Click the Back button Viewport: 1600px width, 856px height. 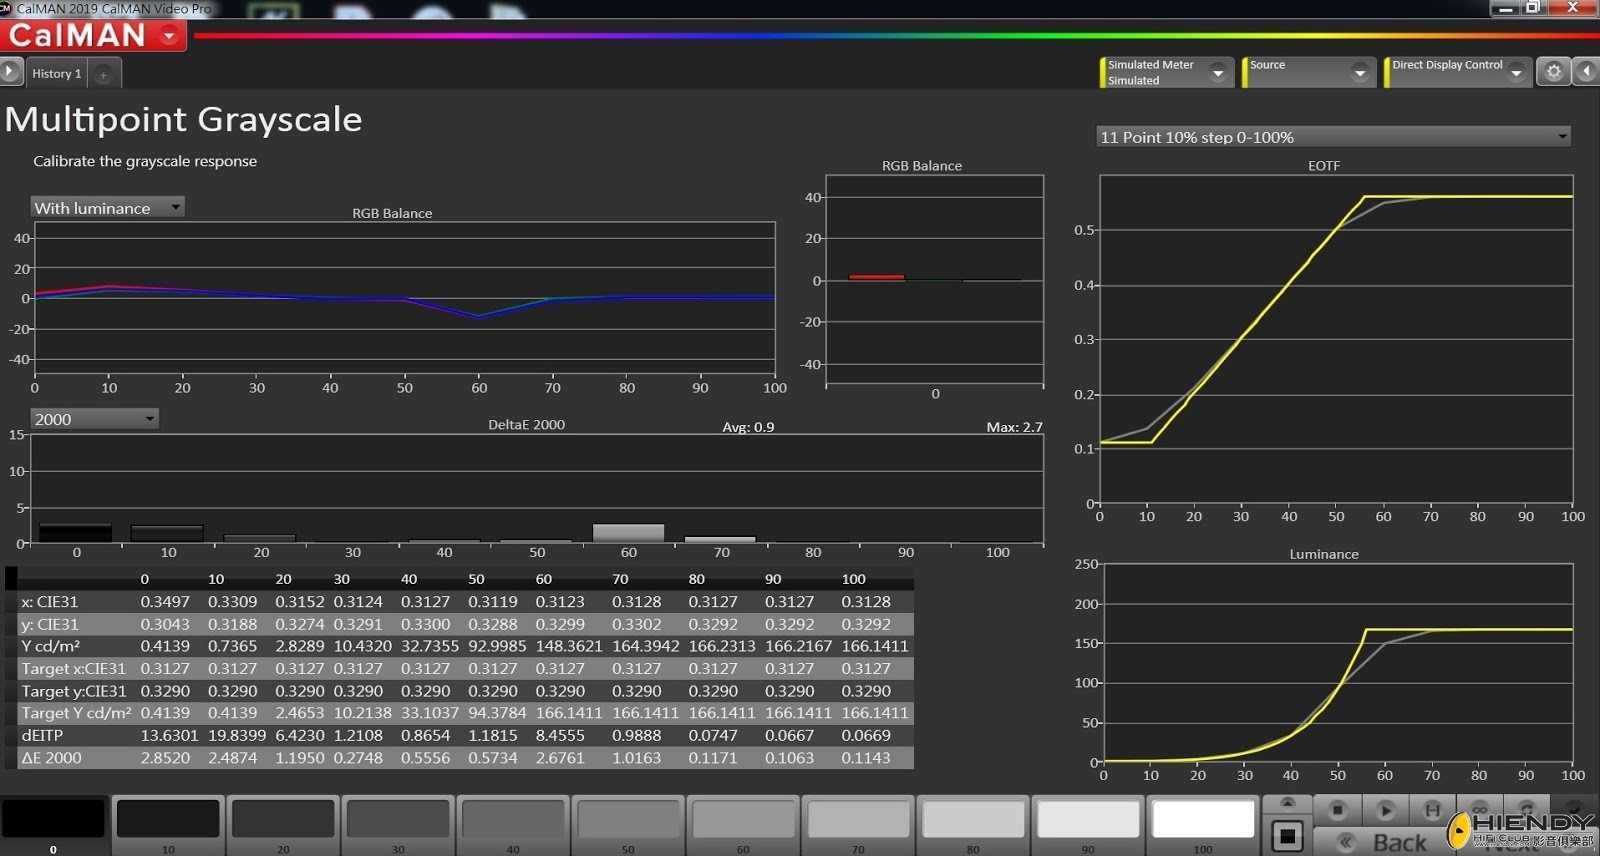1385,842
